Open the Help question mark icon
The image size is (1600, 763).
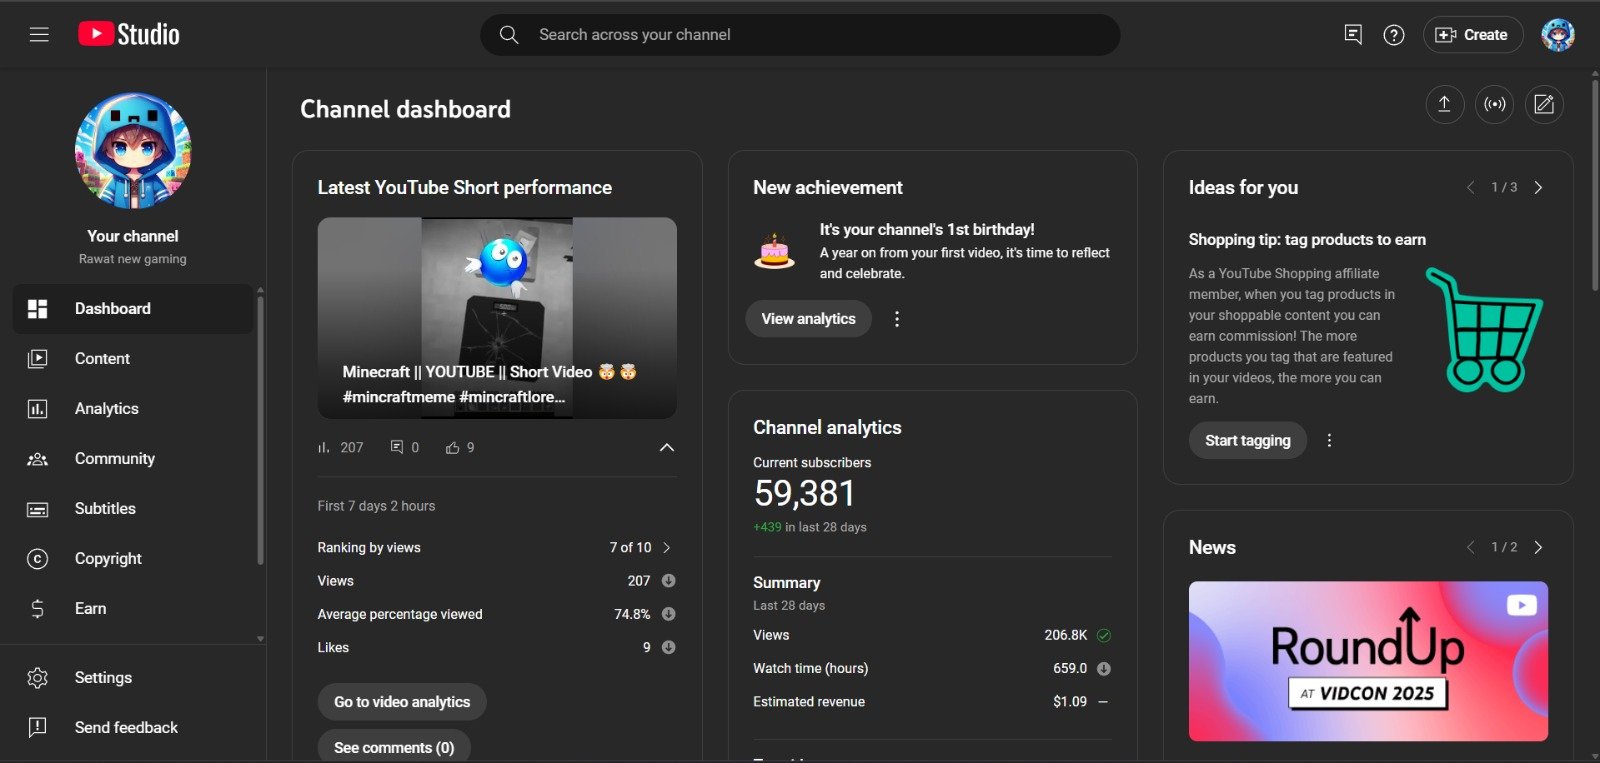[1394, 35]
